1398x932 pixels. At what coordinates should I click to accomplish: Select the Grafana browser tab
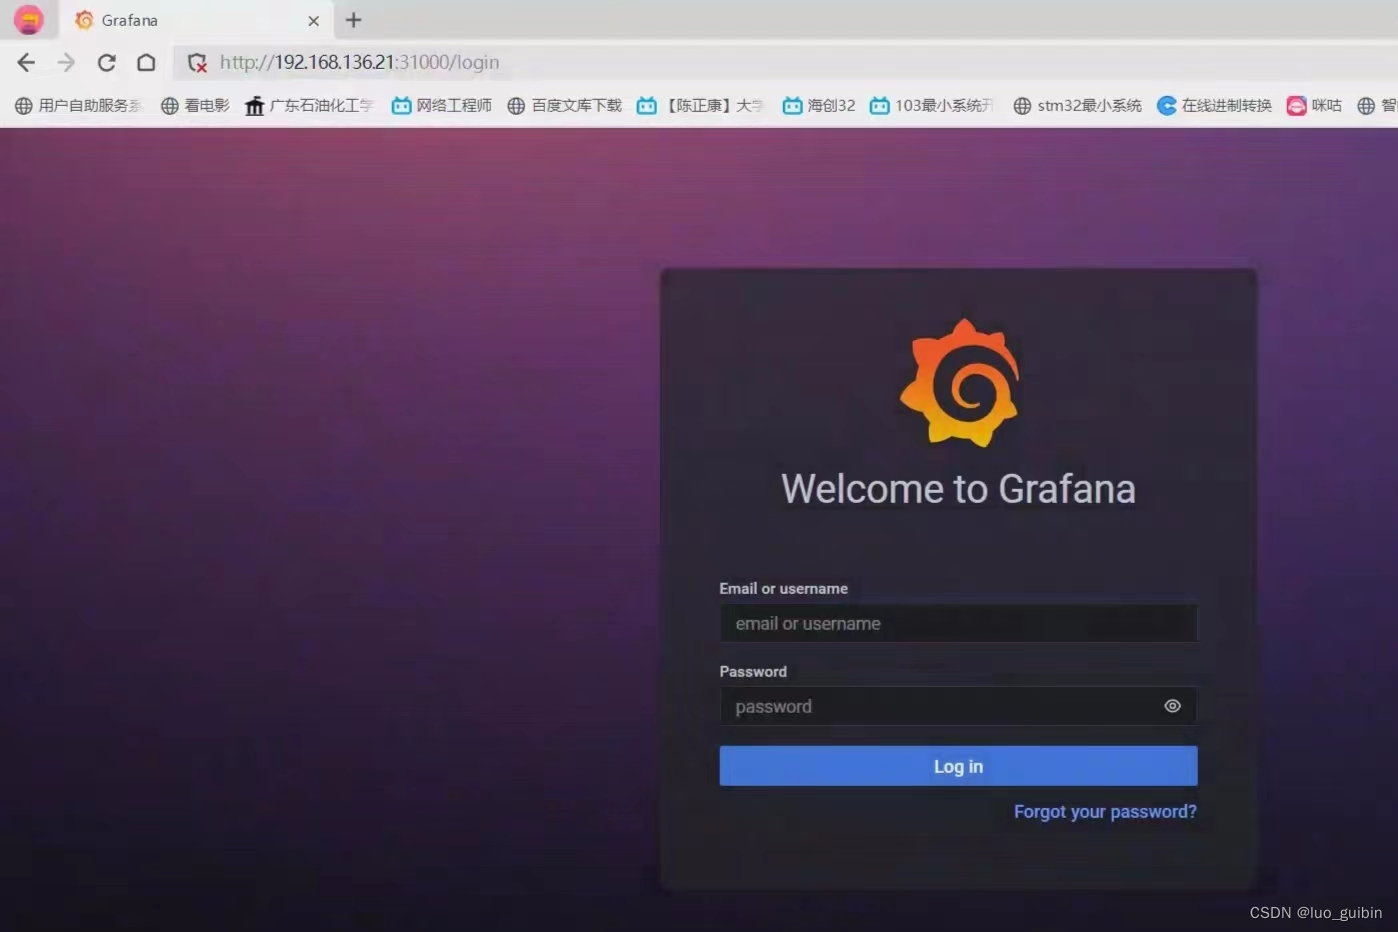195,20
